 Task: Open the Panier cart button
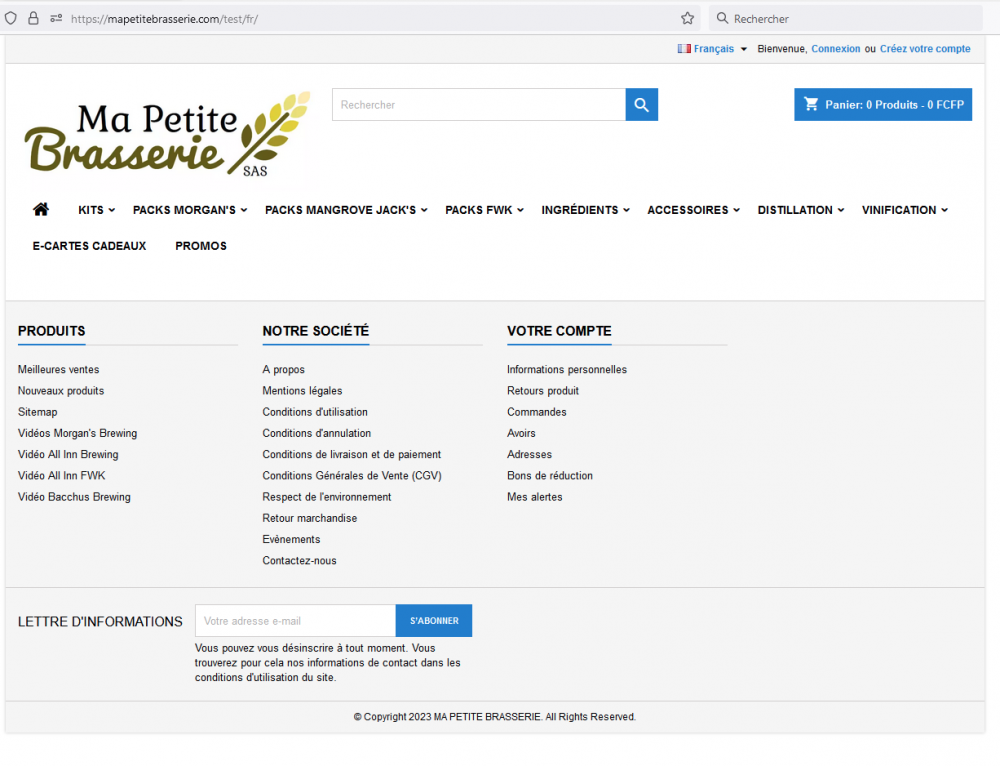(883, 105)
